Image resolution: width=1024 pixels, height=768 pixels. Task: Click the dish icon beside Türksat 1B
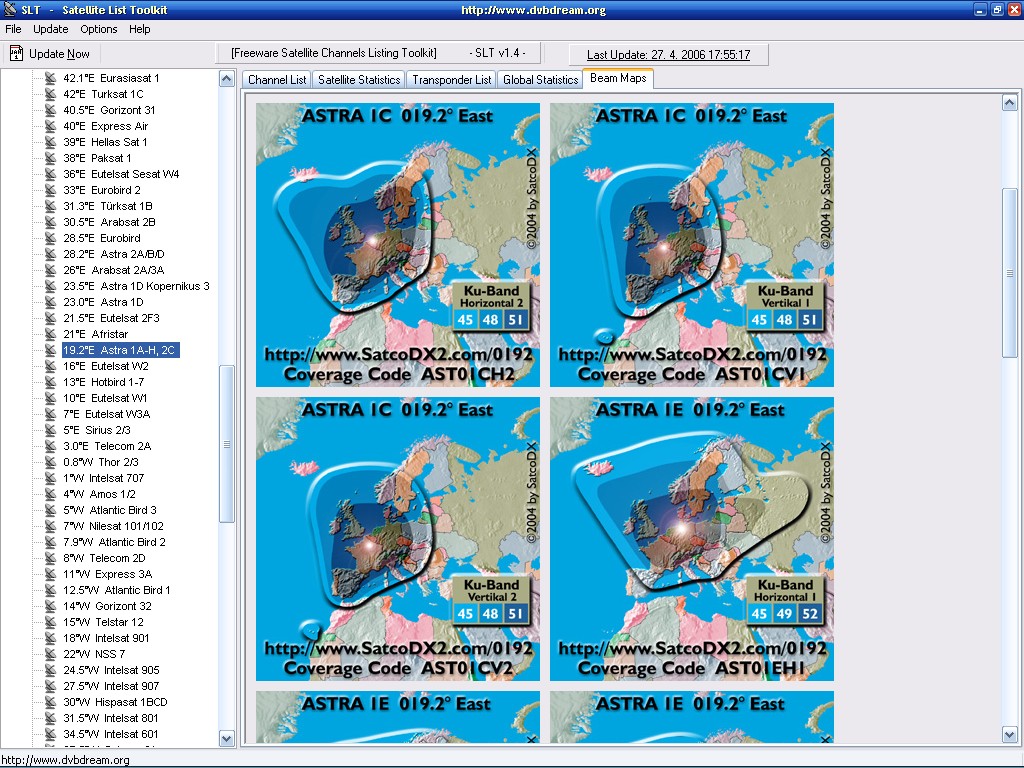point(50,206)
